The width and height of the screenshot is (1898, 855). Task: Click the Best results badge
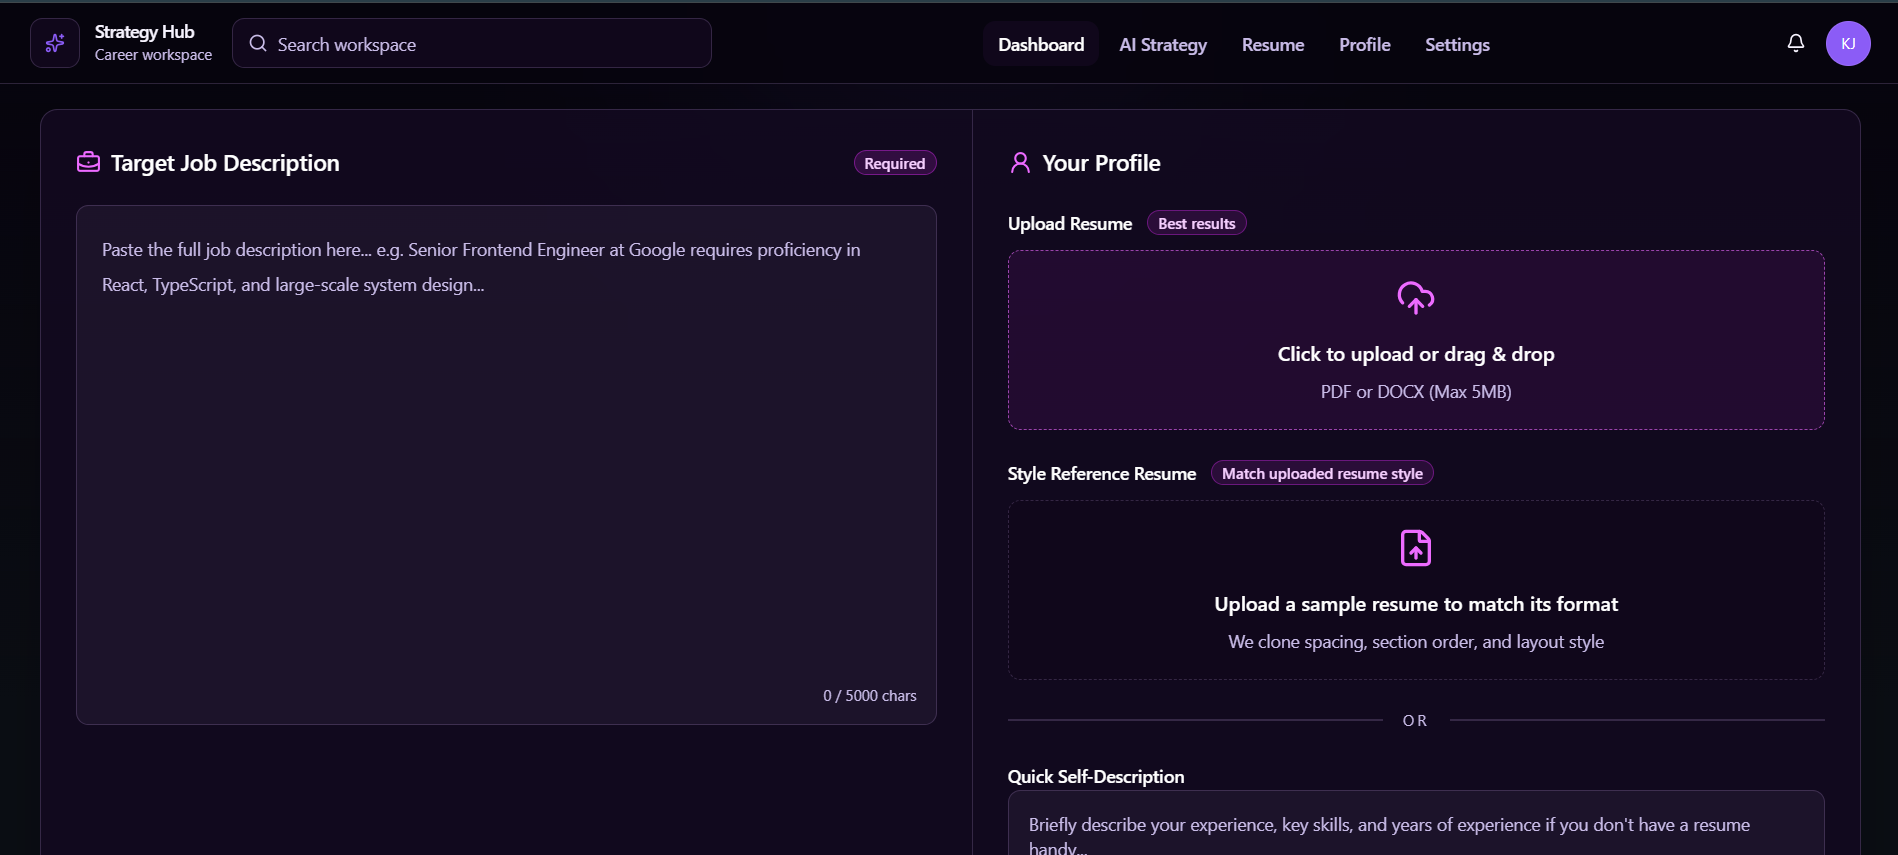coord(1196,223)
